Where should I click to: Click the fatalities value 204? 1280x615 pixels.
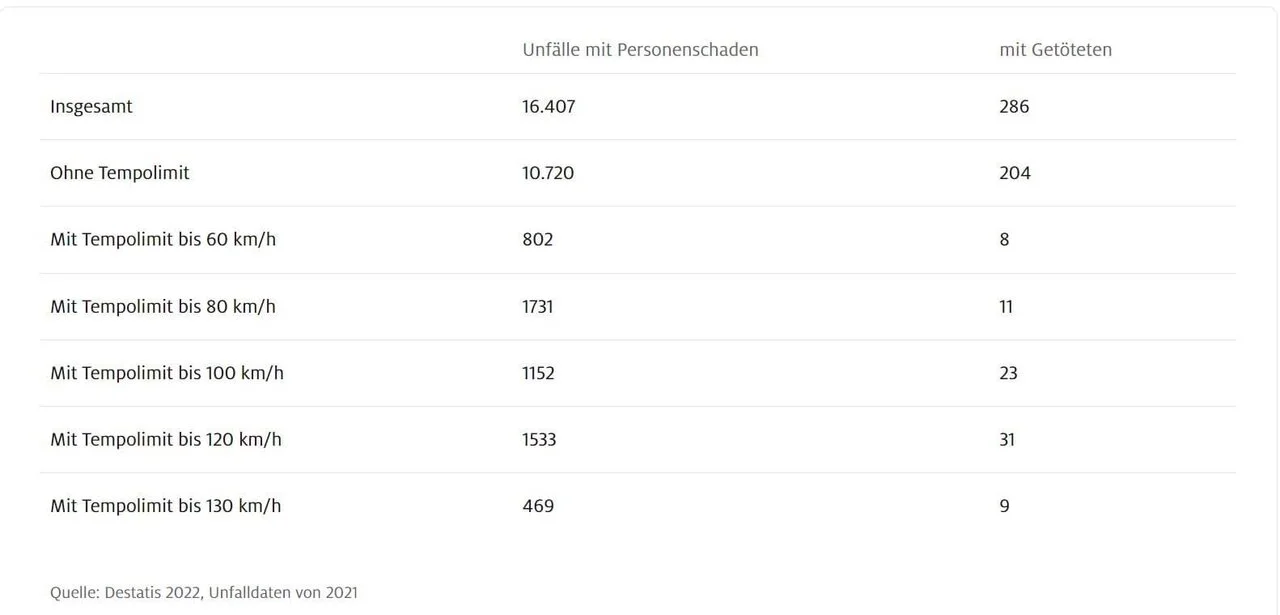[x=1014, y=173]
